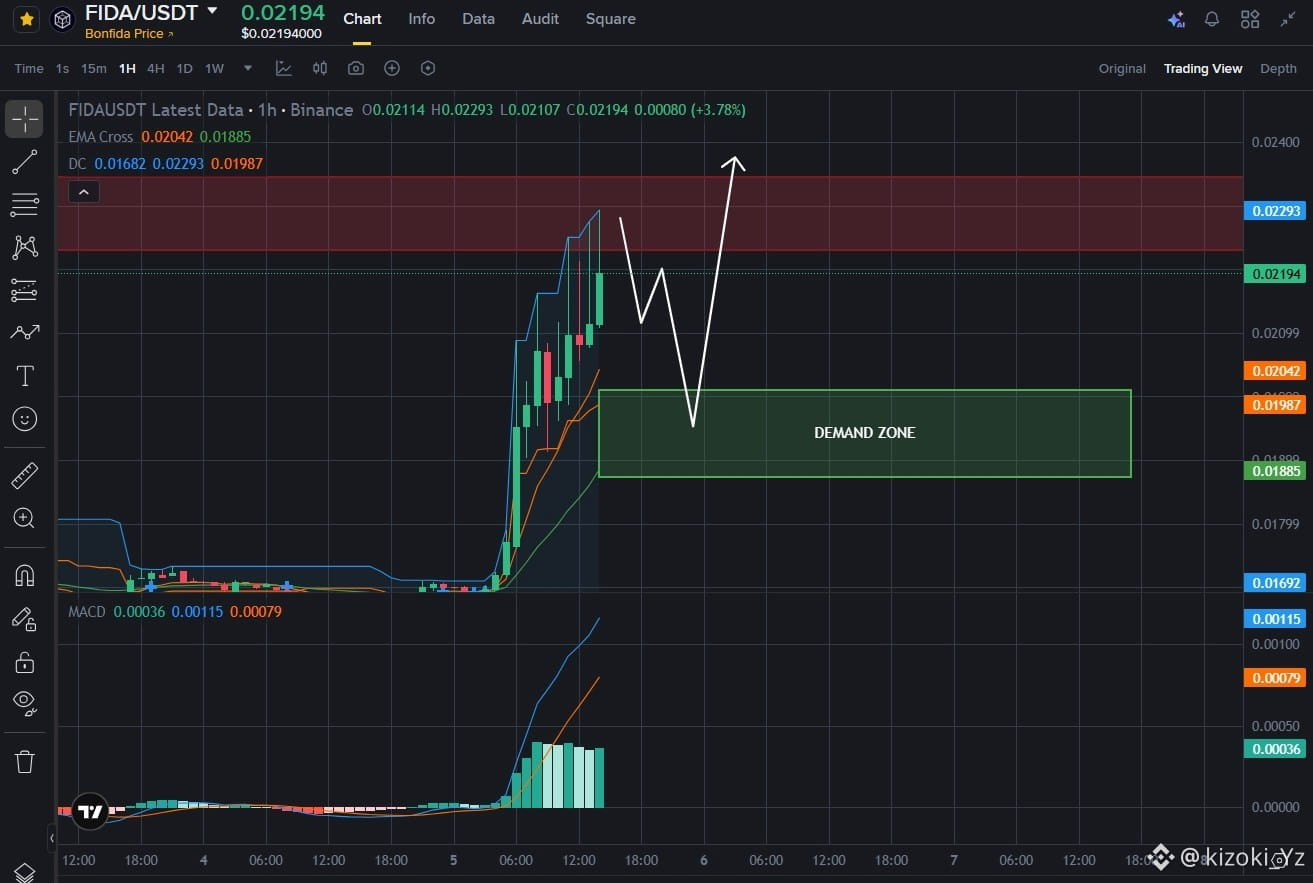The width and height of the screenshot is (1313, 883).
Task: Open the Bonfida Price link
Action: [129, 34]
